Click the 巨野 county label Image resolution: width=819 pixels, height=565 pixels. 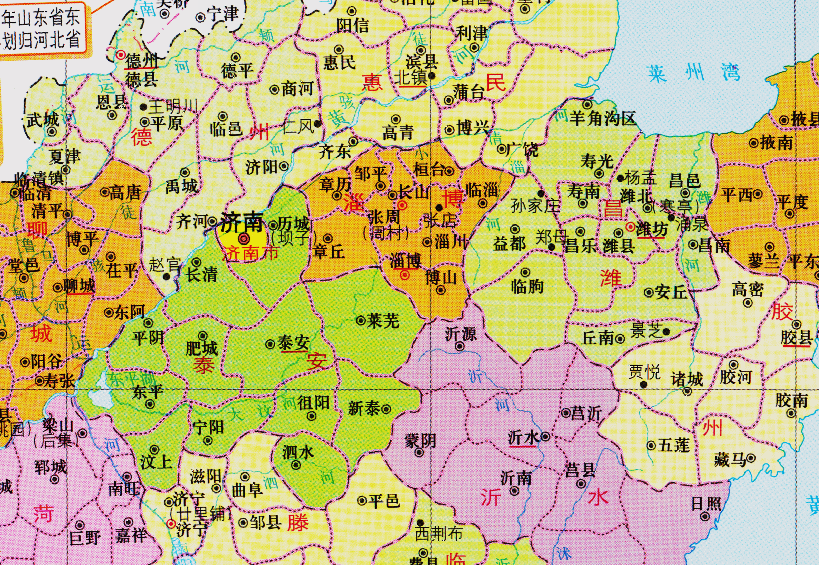84,537
